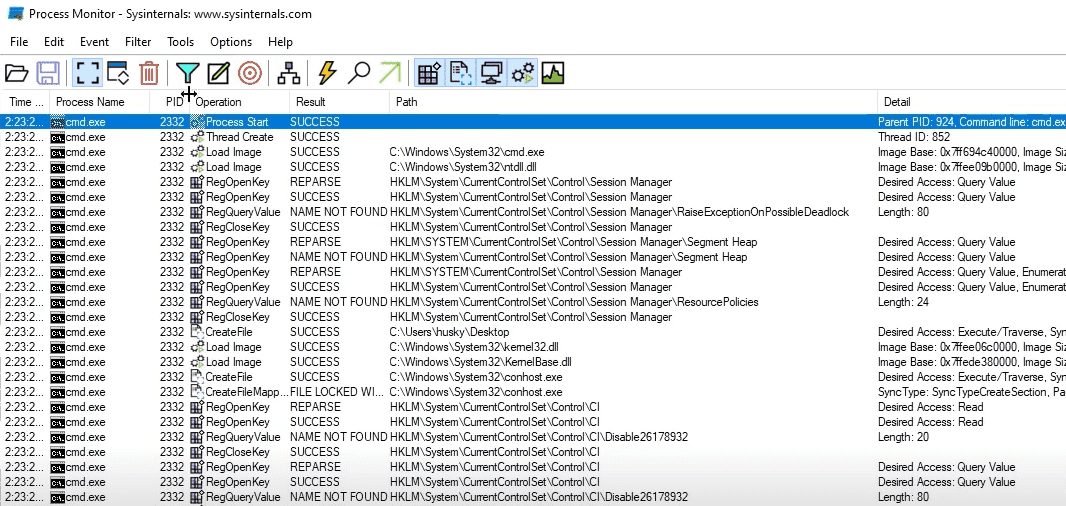Viewport: 1066px width, 506px height.
Task: Click the lightning bolt toolbar icon
Action: tap(328, 73)
